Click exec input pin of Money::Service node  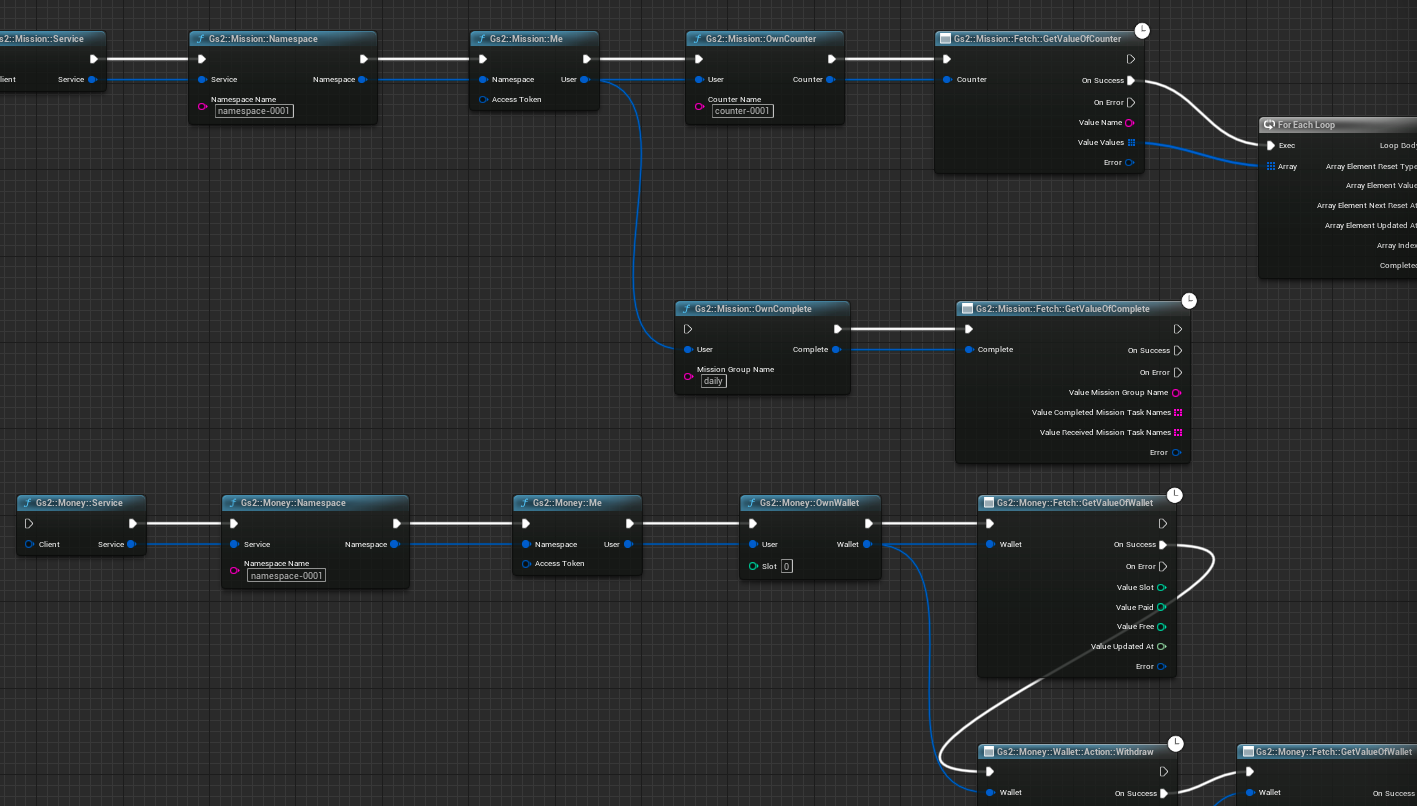click(x=30, y=523)
